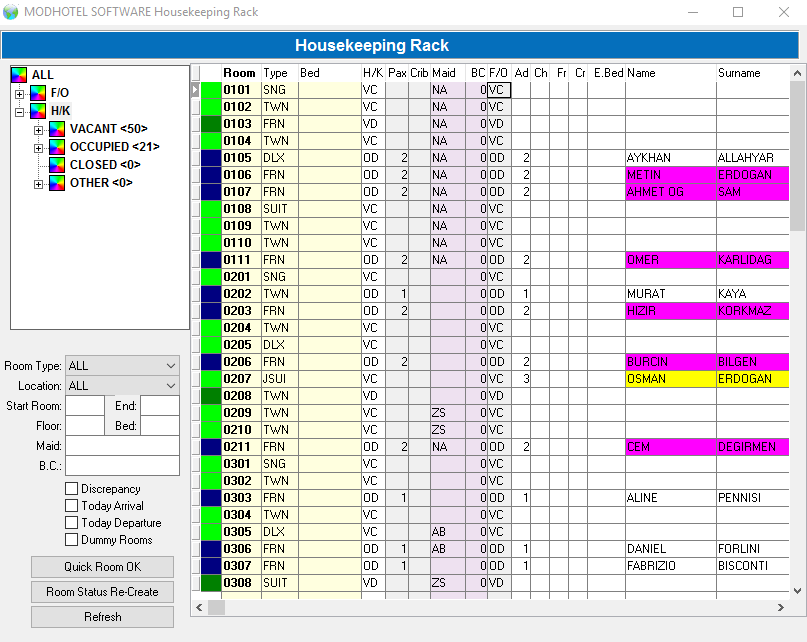The width and height of the screenshot is (807, 642).
Task: Click the OCCUPIED <21> color icon
Action: click(x=57, y=147)
